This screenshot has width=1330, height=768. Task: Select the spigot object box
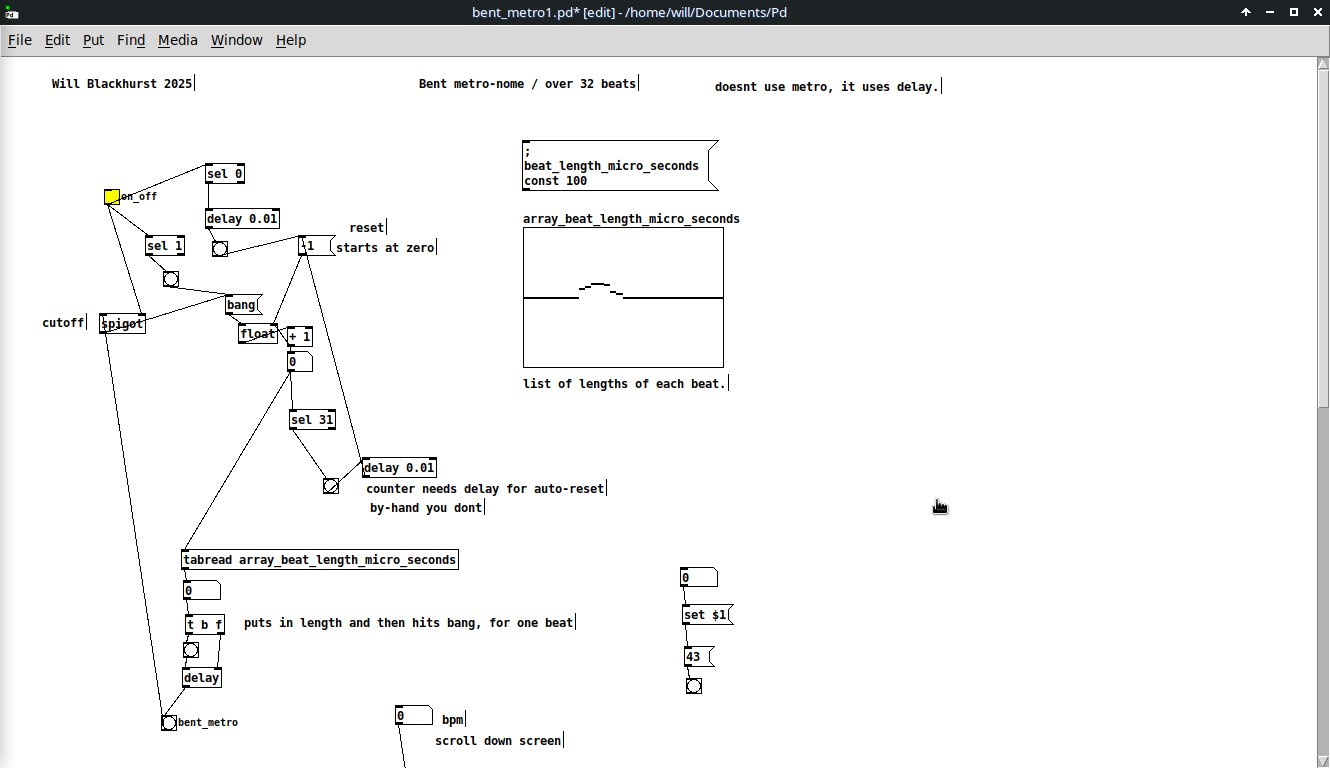click(x=123, y=324)
